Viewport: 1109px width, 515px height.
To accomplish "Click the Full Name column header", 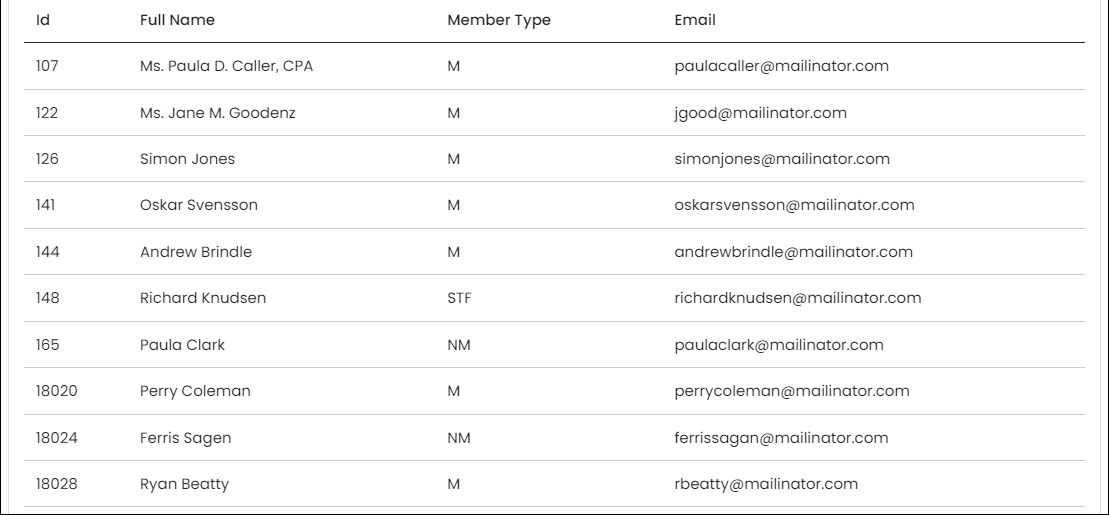I will pyautogui.click(x=178, y=20).
